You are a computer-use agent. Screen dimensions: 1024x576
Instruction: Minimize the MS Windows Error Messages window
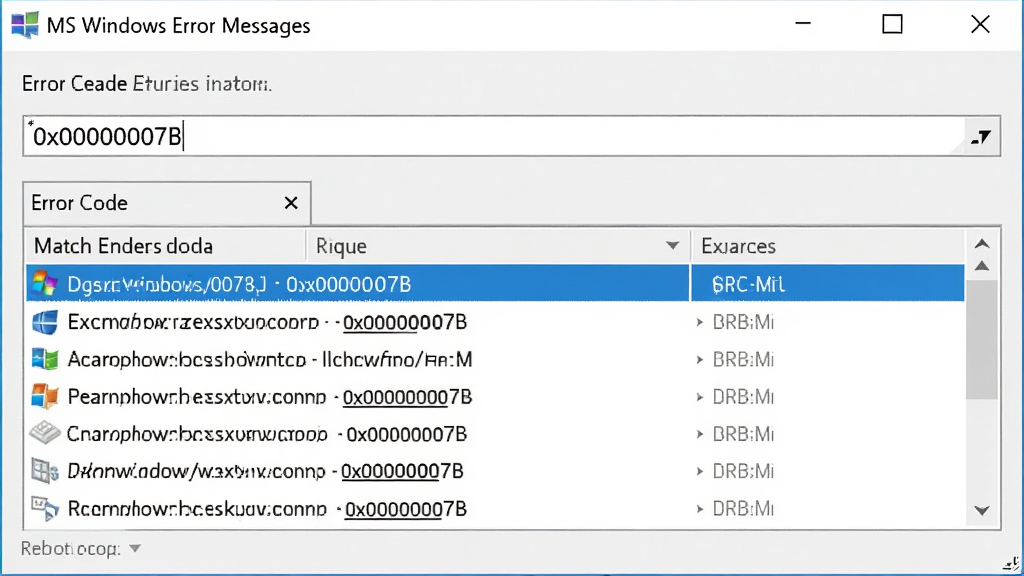(803, 24)
